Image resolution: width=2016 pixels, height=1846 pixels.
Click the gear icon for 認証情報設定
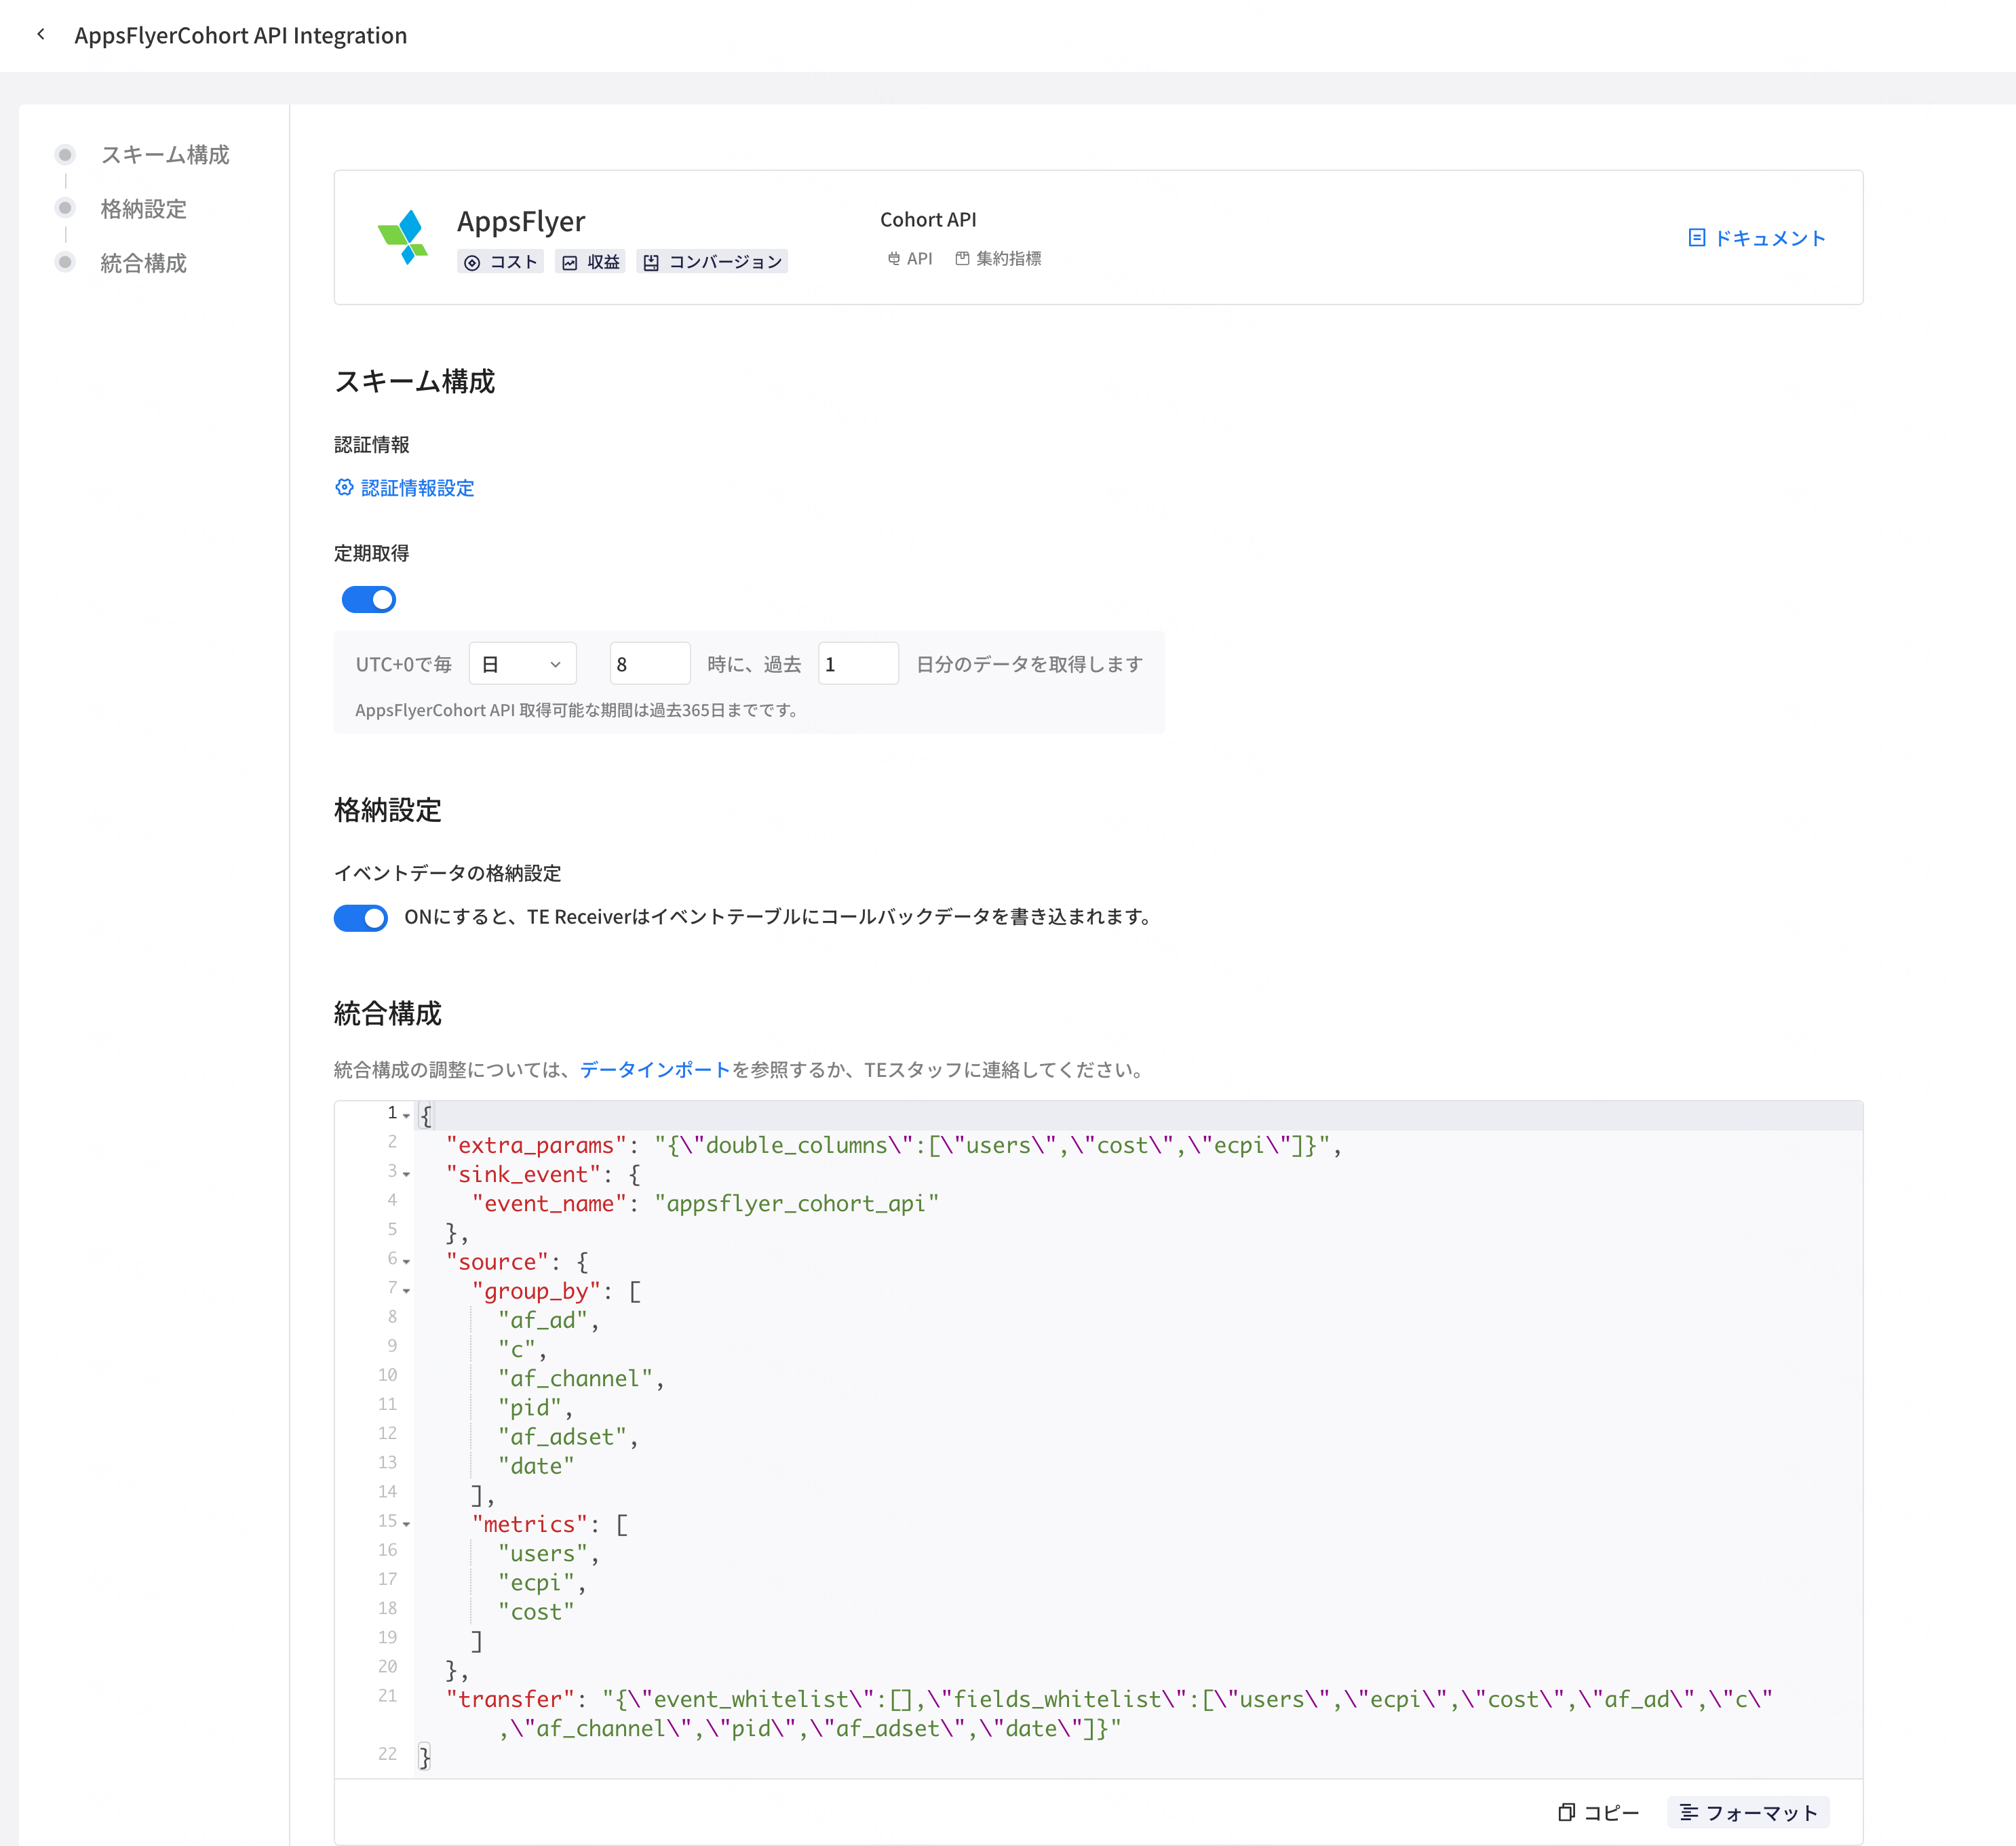tap(344, 487)
